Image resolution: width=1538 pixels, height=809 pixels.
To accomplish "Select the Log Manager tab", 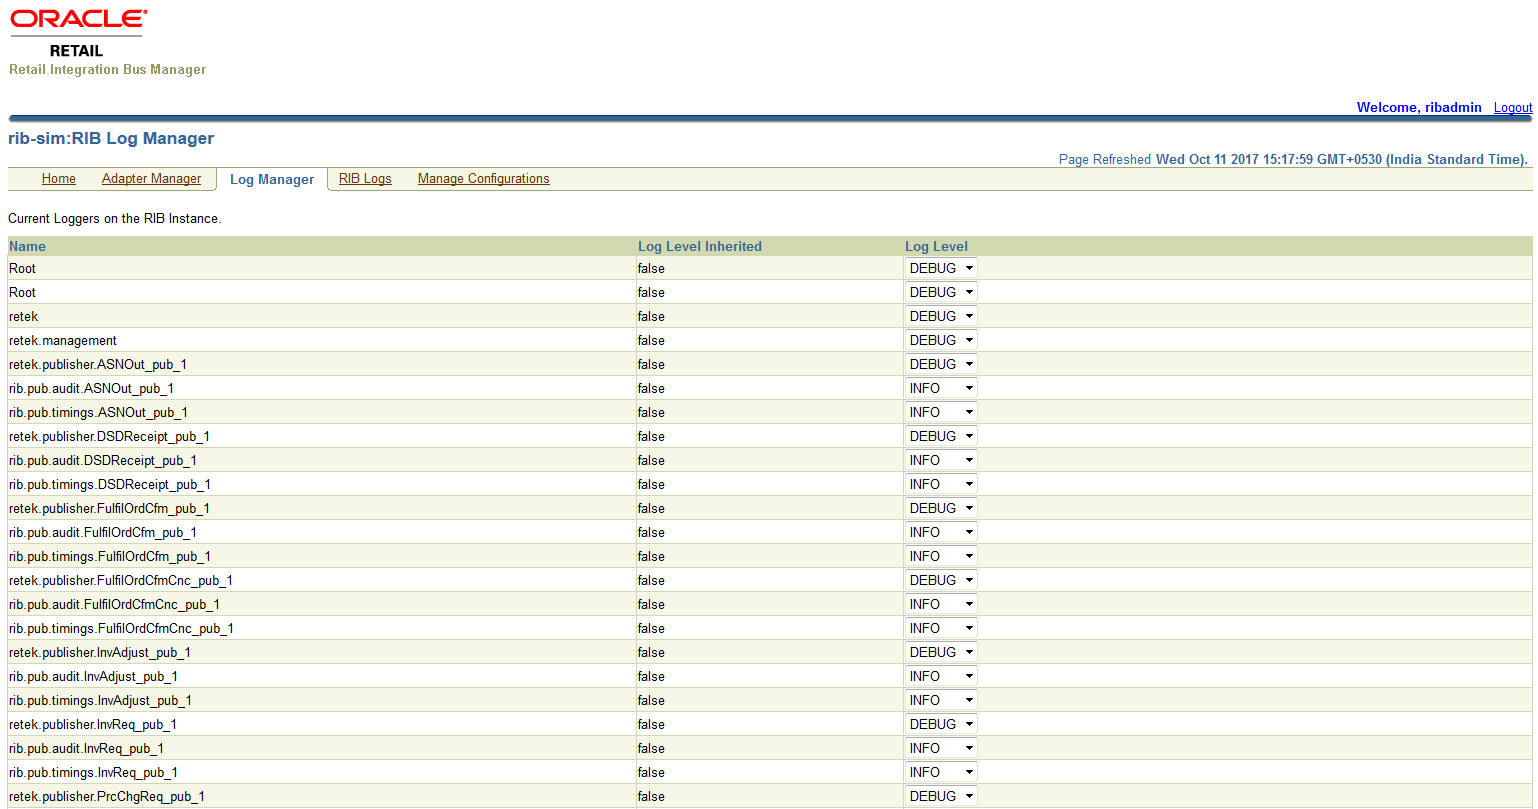I will tap(271, 179).
